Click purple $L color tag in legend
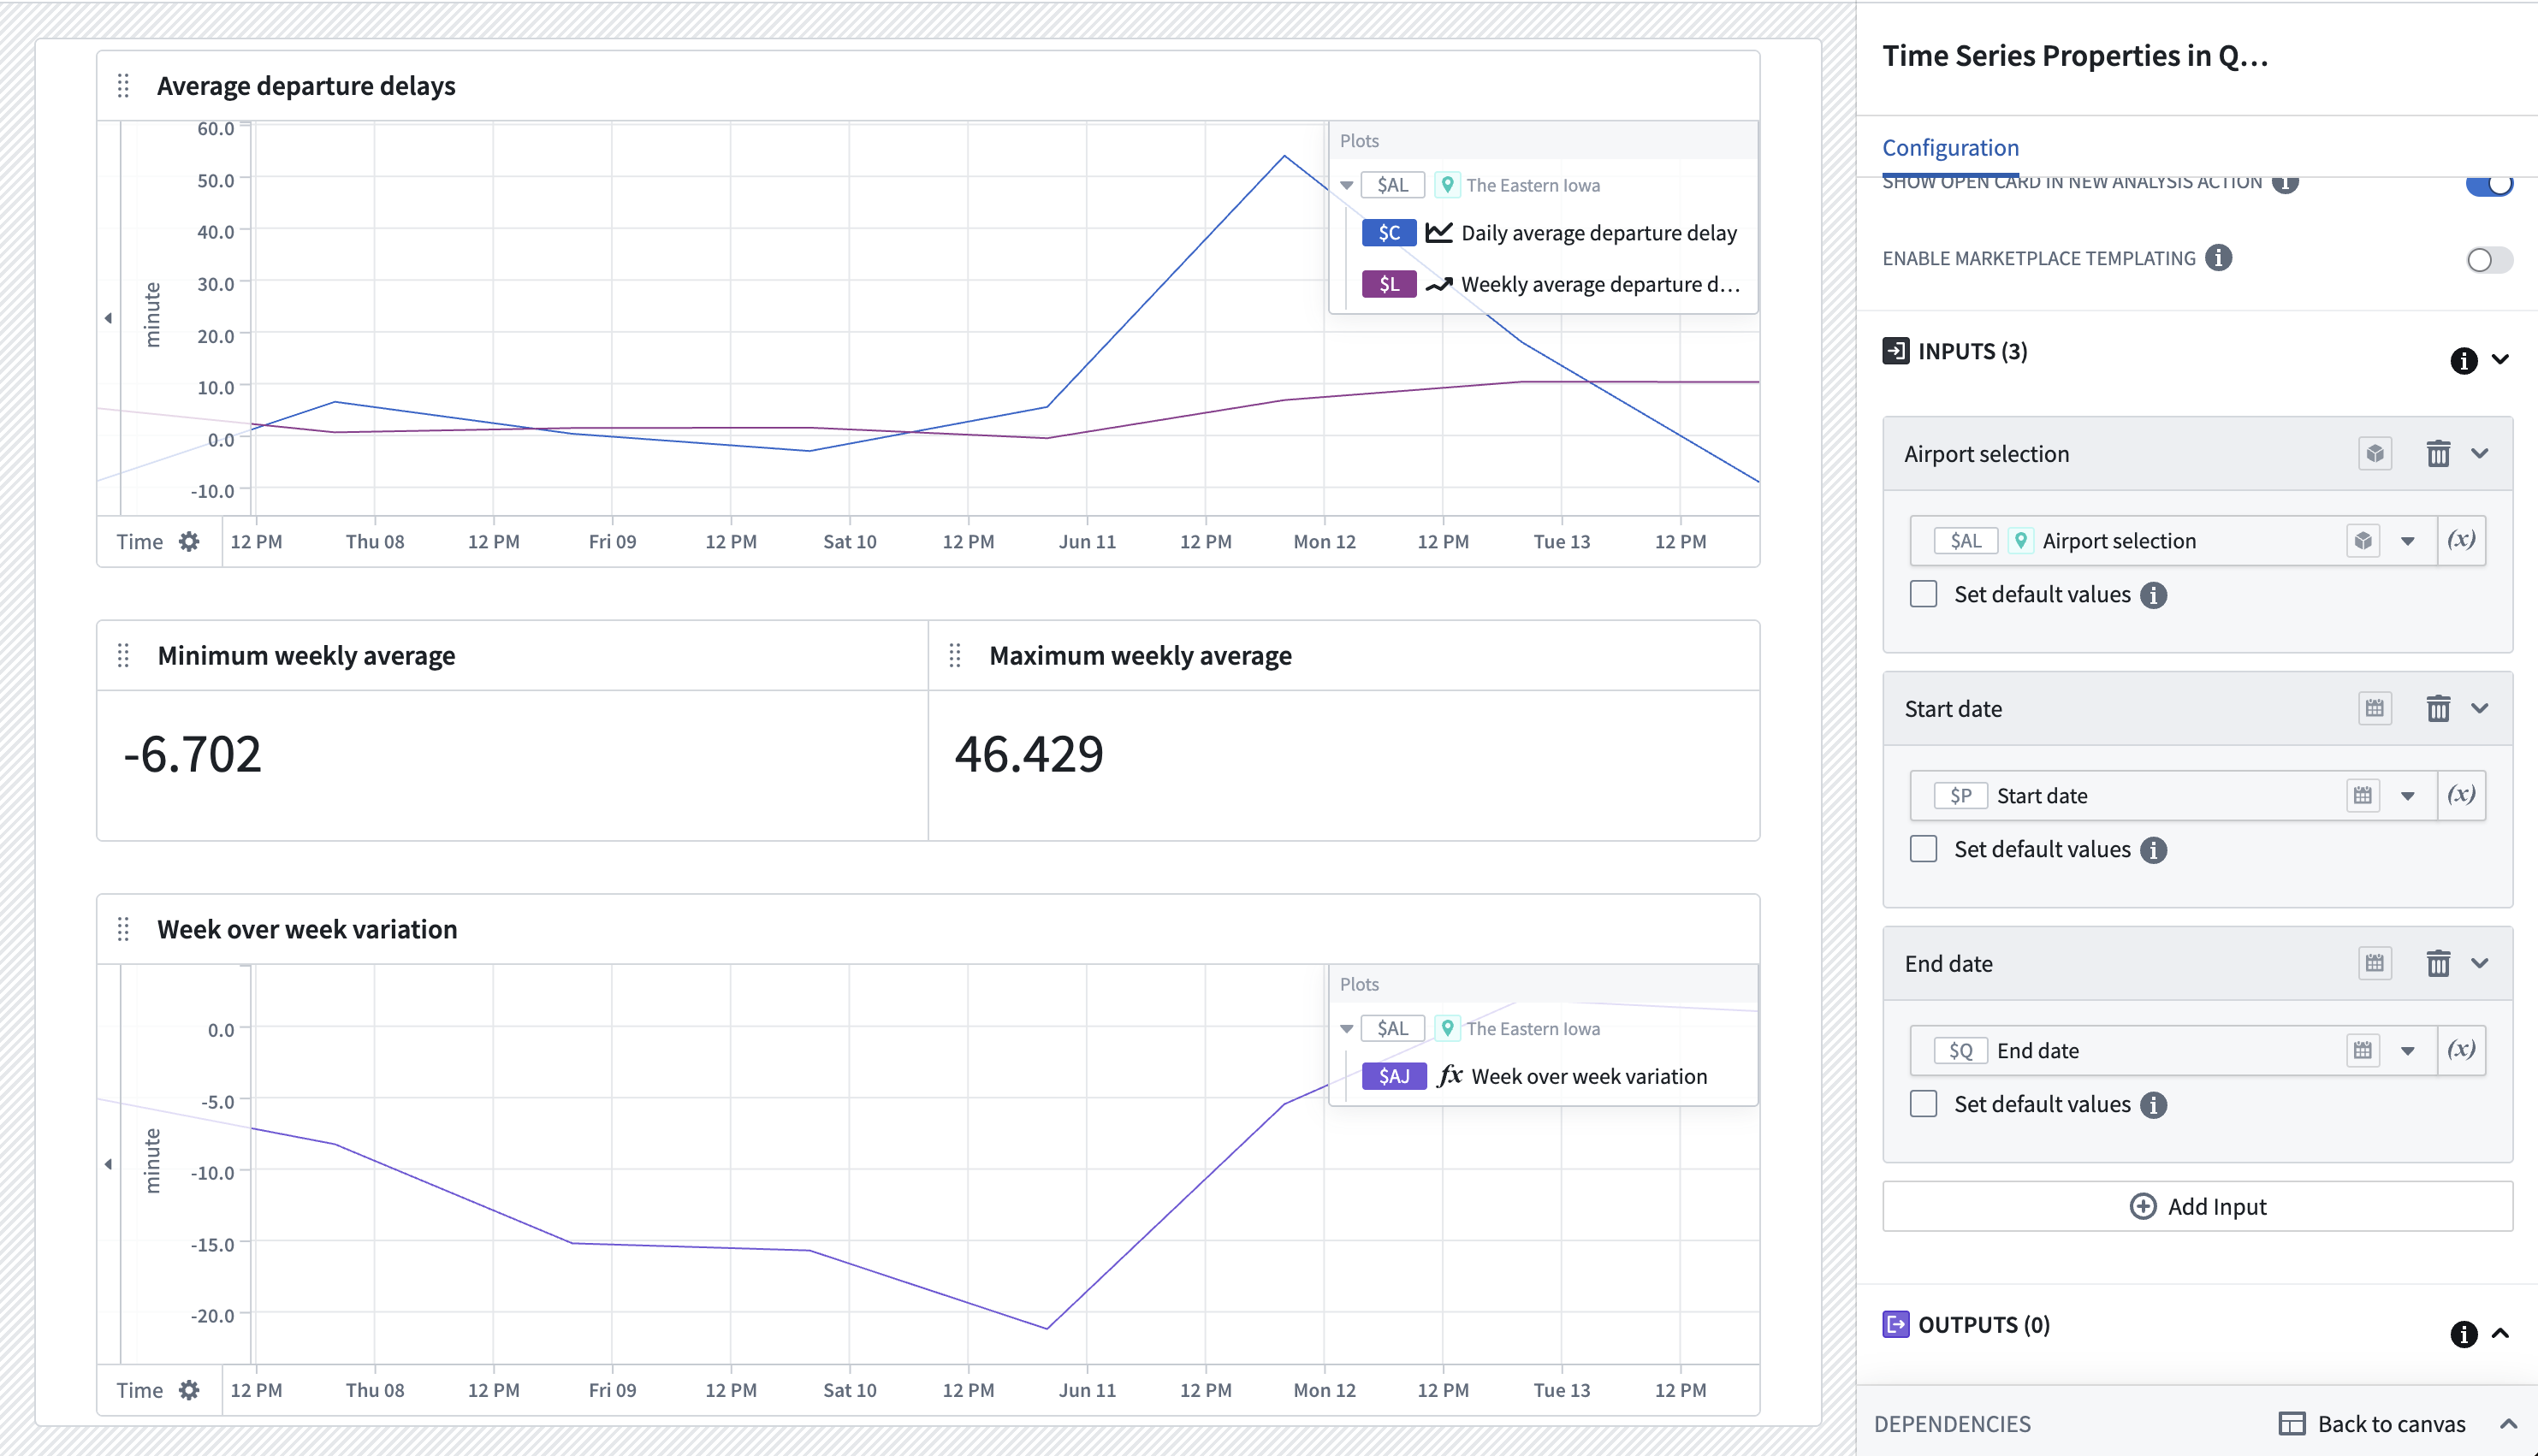 coord(1389,285)
